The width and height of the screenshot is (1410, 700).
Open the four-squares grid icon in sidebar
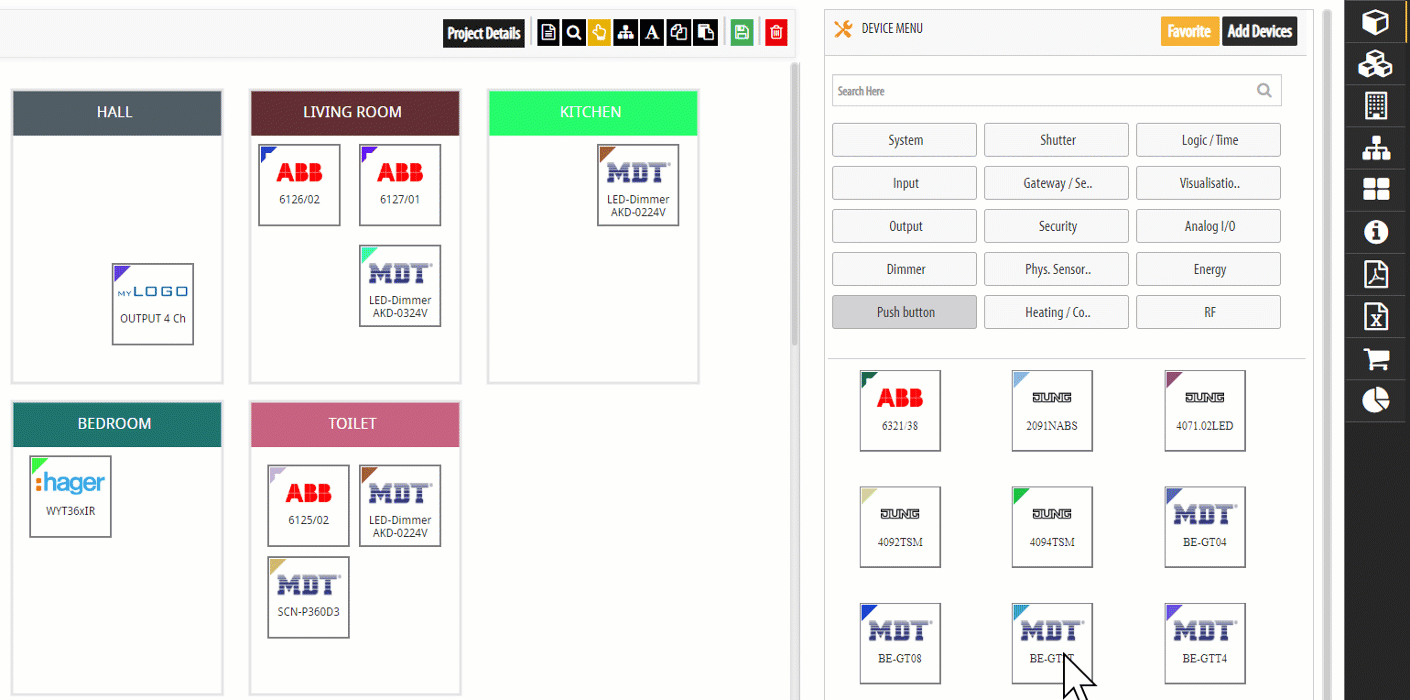click(x=1377, y=190)
